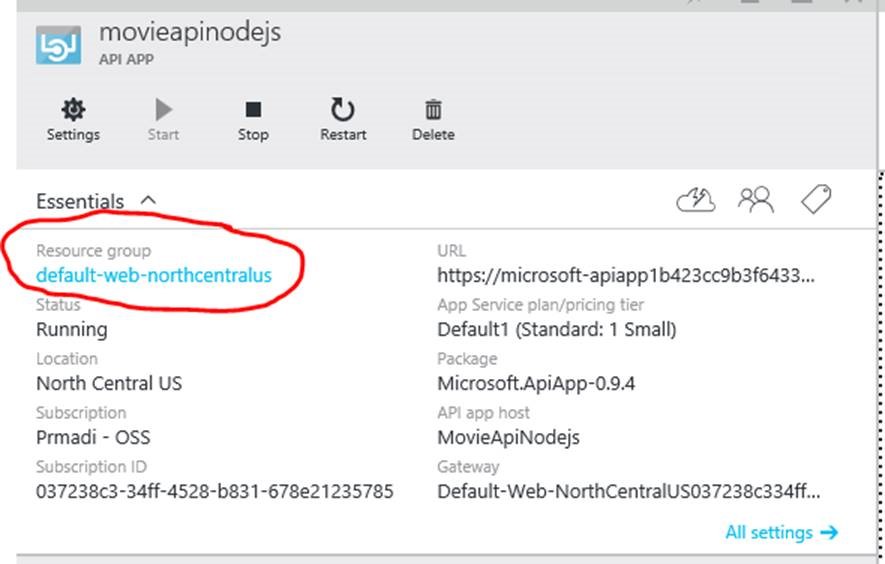885x564 pixels.
Task: Open the users and roles icon
Action: tap(756, 199)
